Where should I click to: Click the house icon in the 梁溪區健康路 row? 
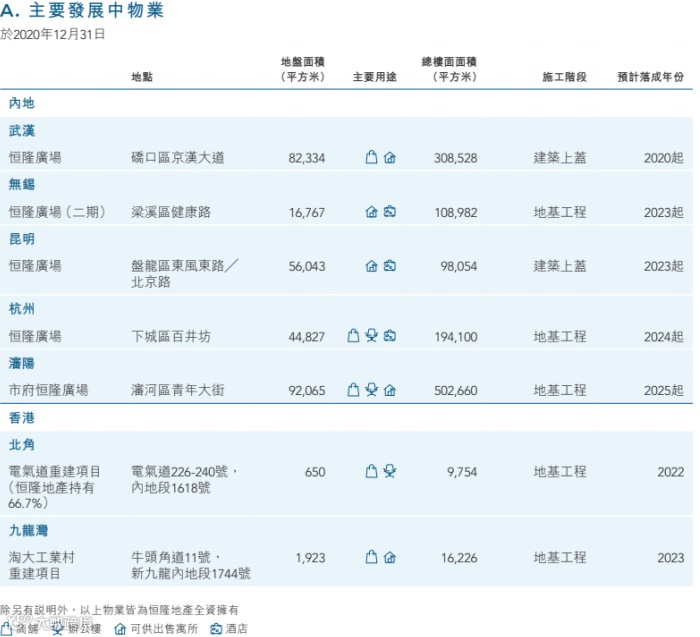pos(371,212)
